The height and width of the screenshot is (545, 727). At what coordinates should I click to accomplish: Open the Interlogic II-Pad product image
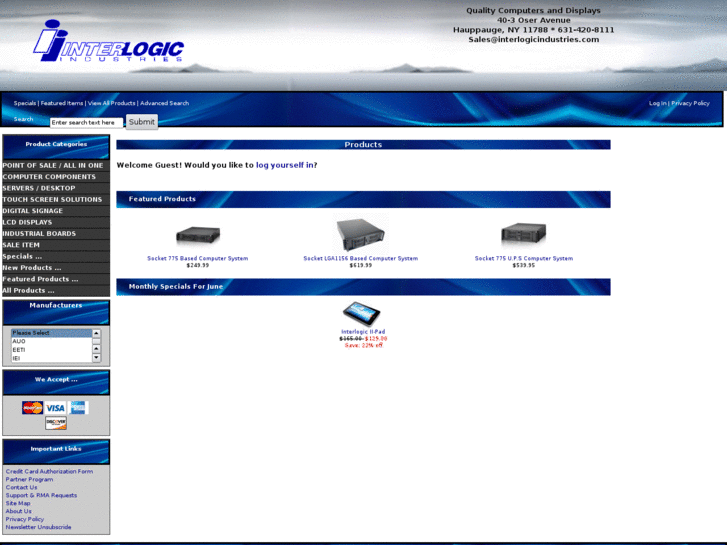pyautogui.click(x=362, y=314)
